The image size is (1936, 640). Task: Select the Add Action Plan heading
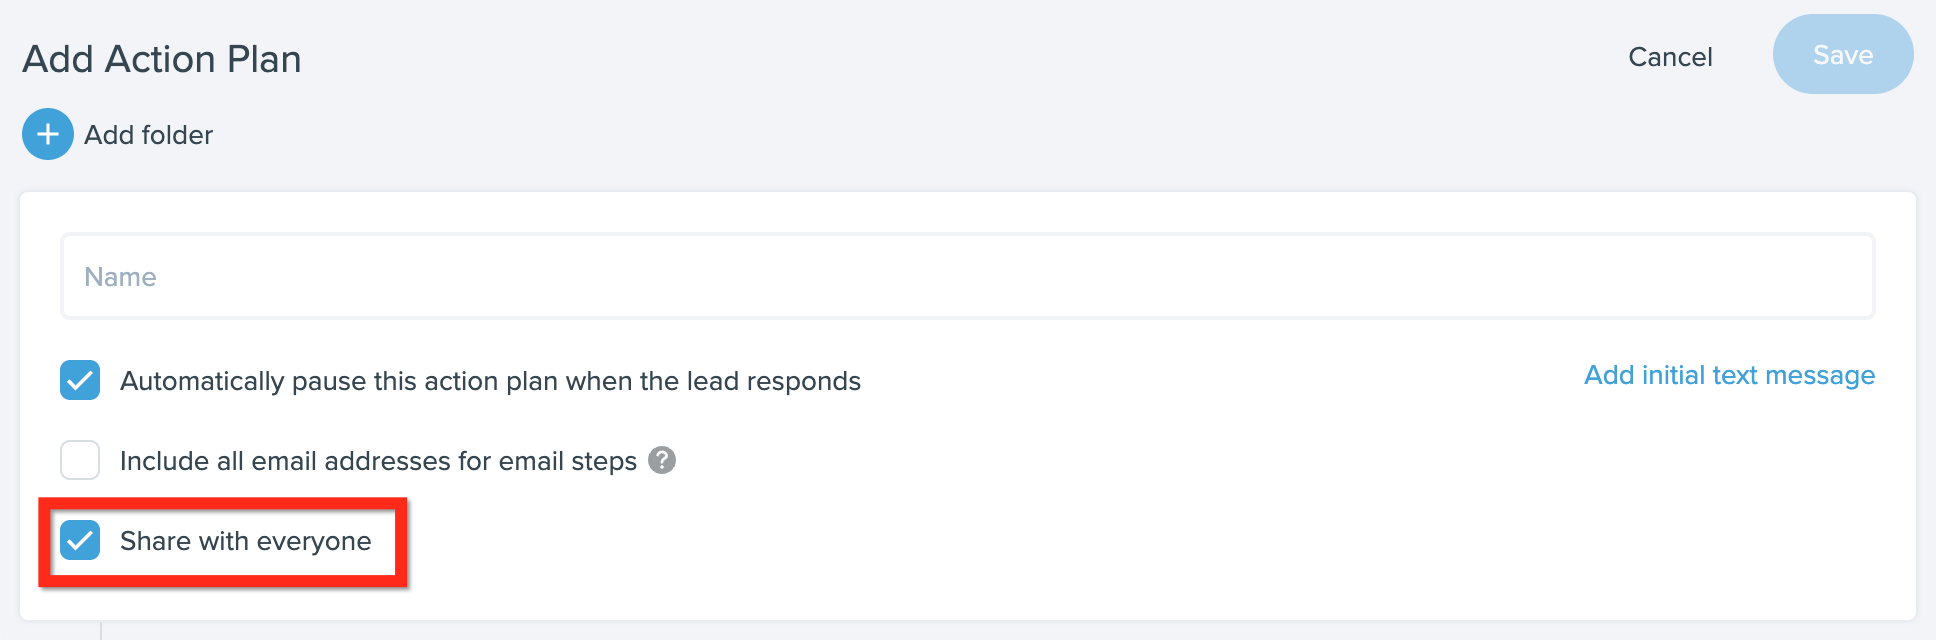162,59
